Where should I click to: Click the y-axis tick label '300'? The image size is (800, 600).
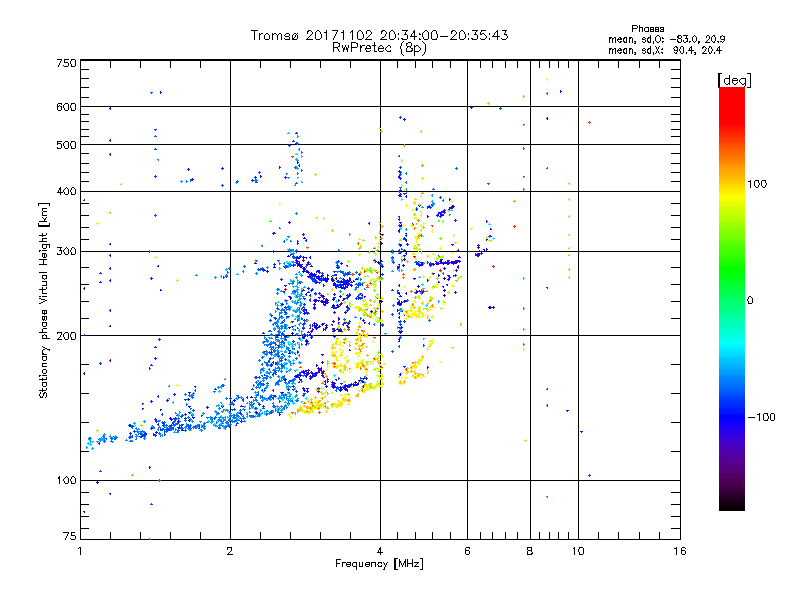coord(66,252)
